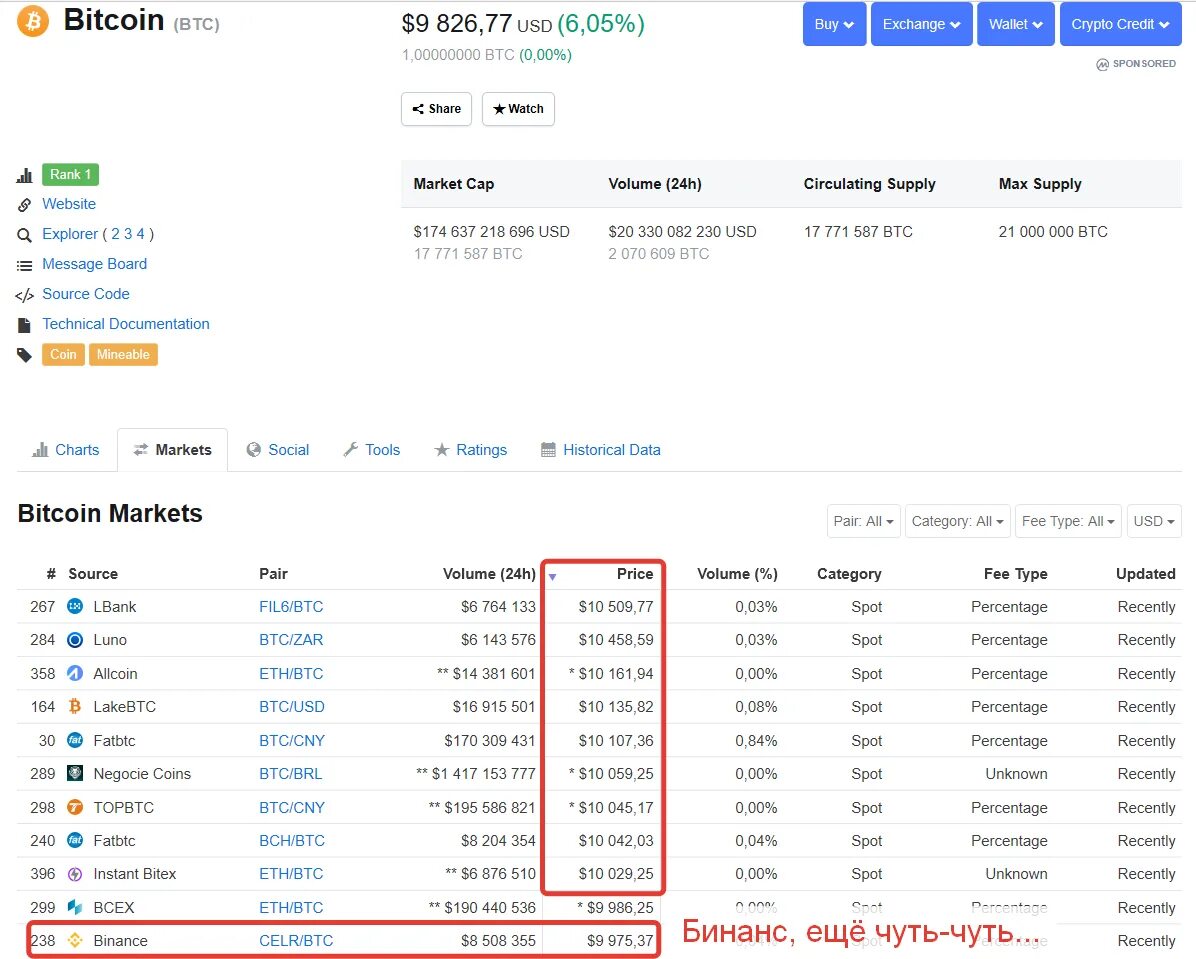Sort by the Updated column header

[x=1146, y=574]
